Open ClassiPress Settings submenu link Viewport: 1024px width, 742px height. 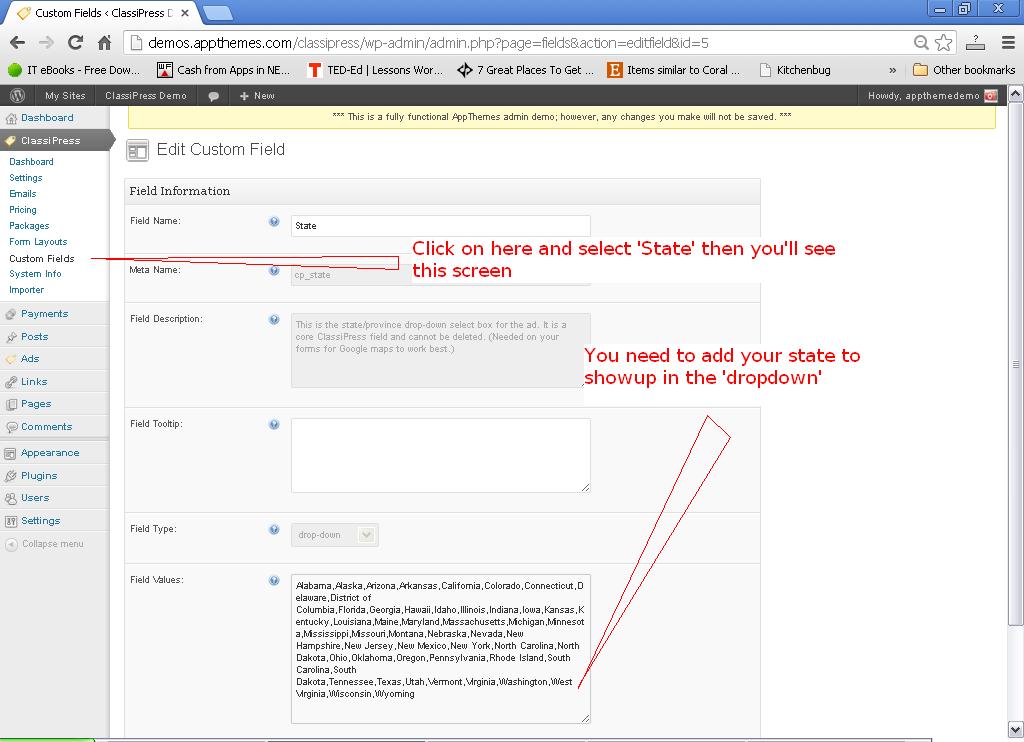[x=25, y=178]
